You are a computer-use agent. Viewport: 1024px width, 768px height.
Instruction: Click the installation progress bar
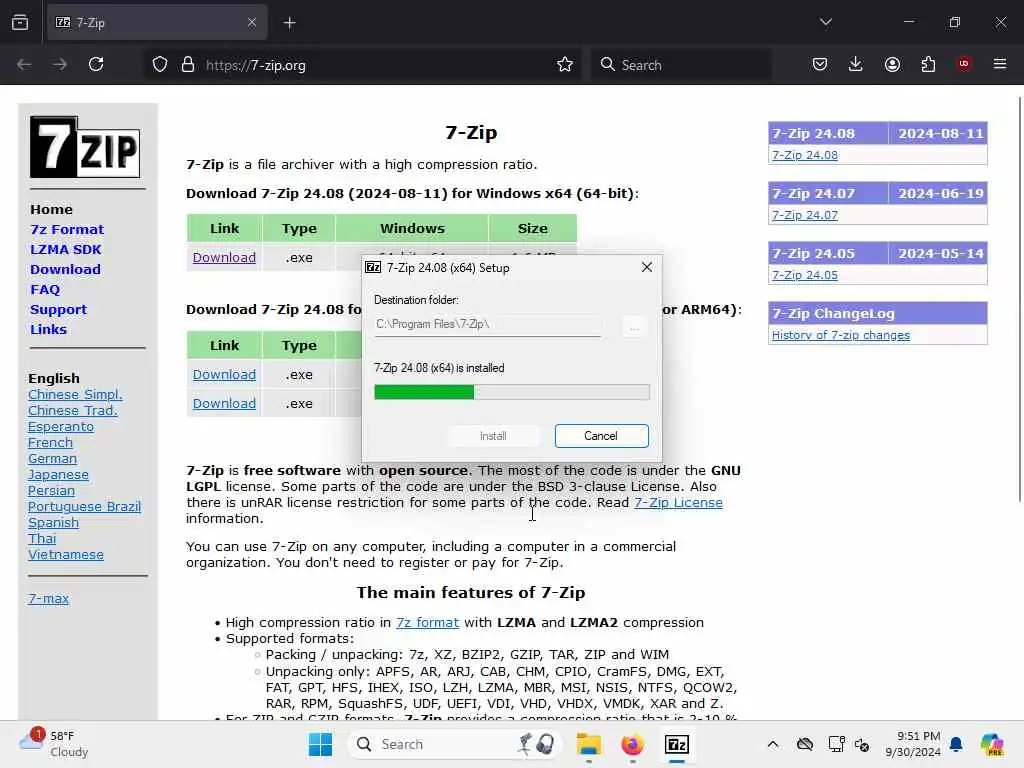click(511, 392)
